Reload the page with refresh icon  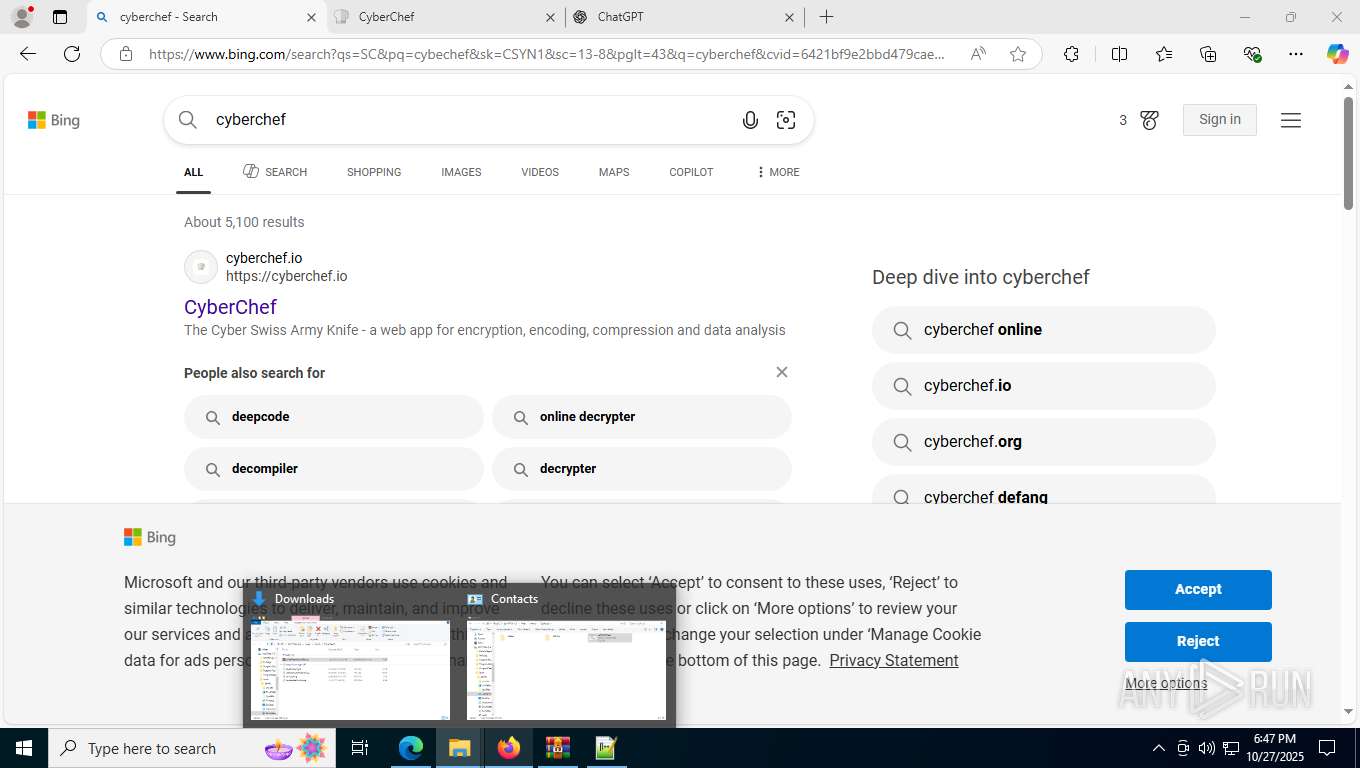click(72, 54)
